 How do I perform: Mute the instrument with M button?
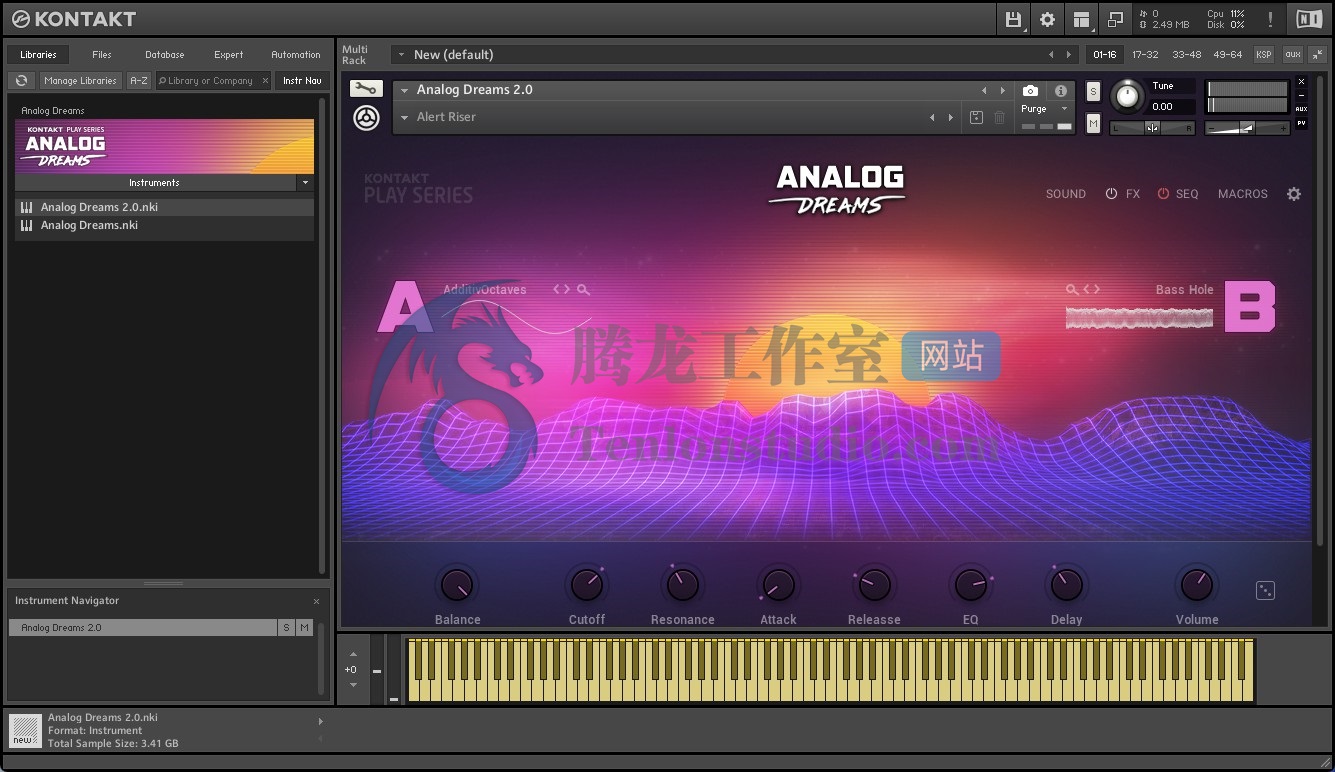click(1093, 123)
